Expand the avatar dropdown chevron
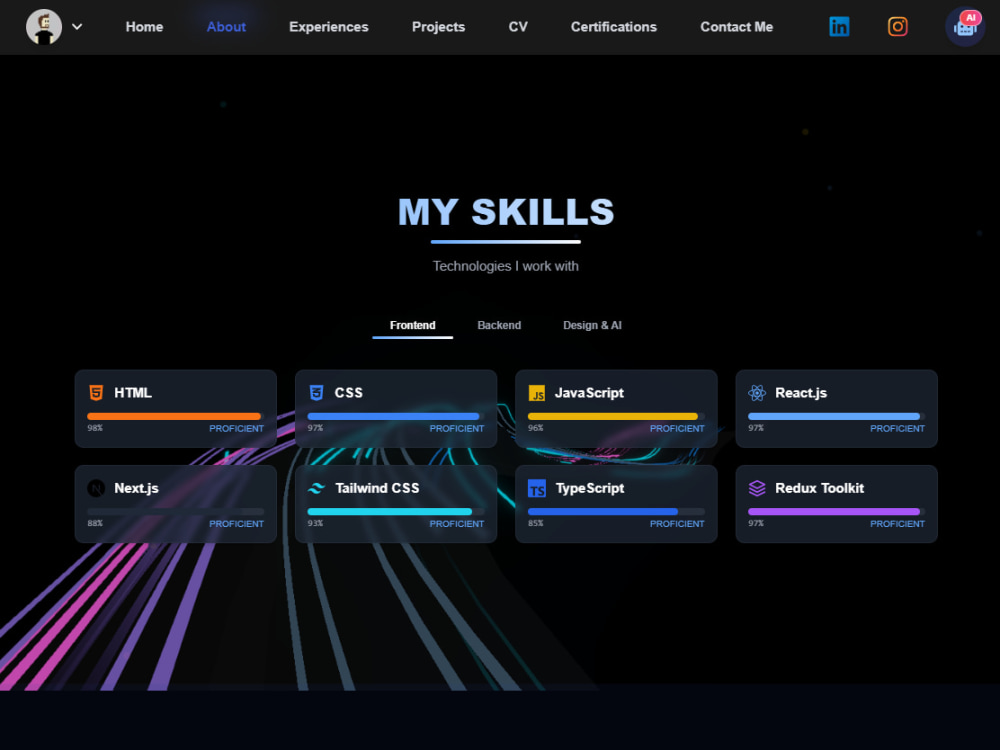Screen dimensions: 1000x750 pyautogui.click(x=77, y=27)
